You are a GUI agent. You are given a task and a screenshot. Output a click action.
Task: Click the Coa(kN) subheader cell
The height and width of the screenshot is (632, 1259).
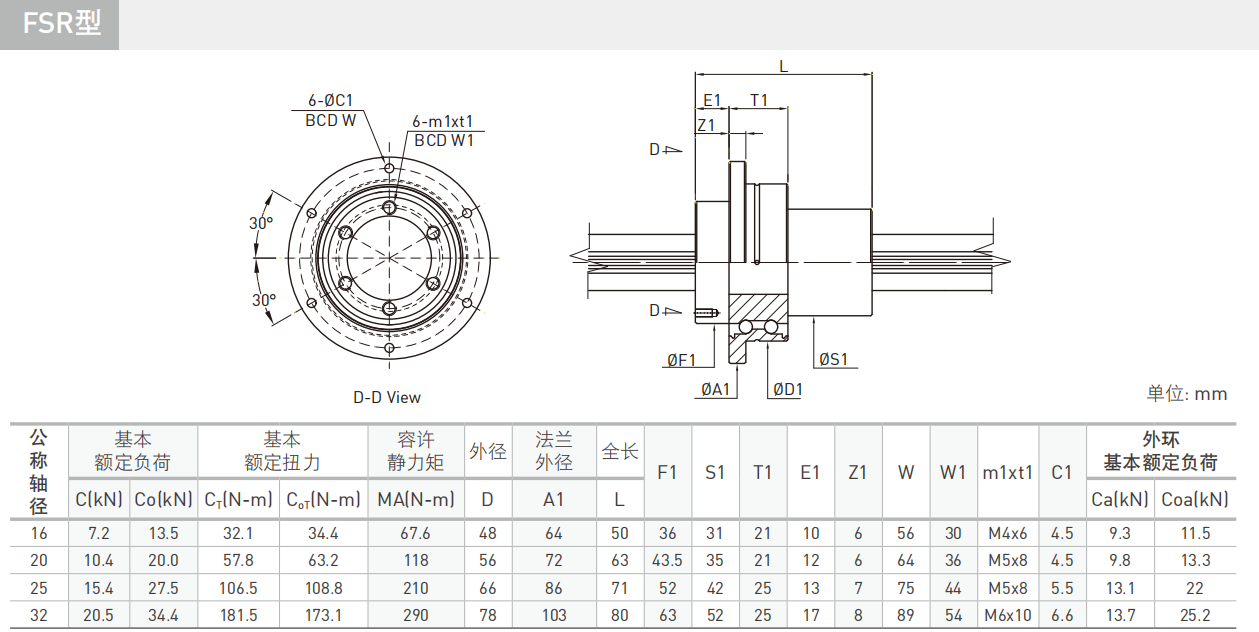1194,499
